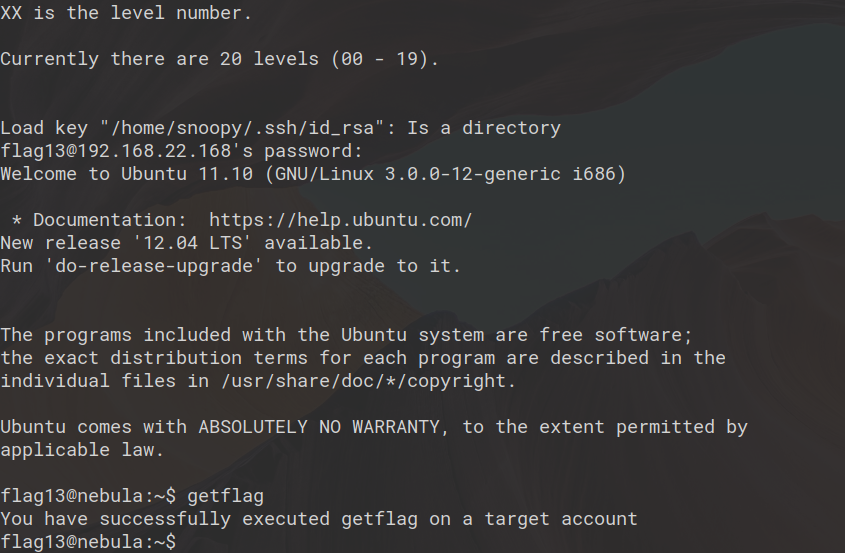
Task: Click the "ABSOLUTELY NO WARRANTY" text
Action: (x=324, y=427)
